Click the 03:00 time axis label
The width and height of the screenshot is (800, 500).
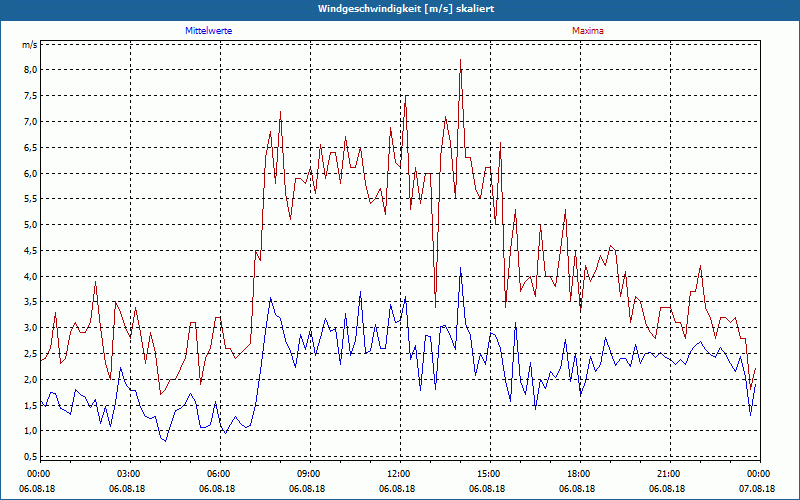(x=131, y=474)
